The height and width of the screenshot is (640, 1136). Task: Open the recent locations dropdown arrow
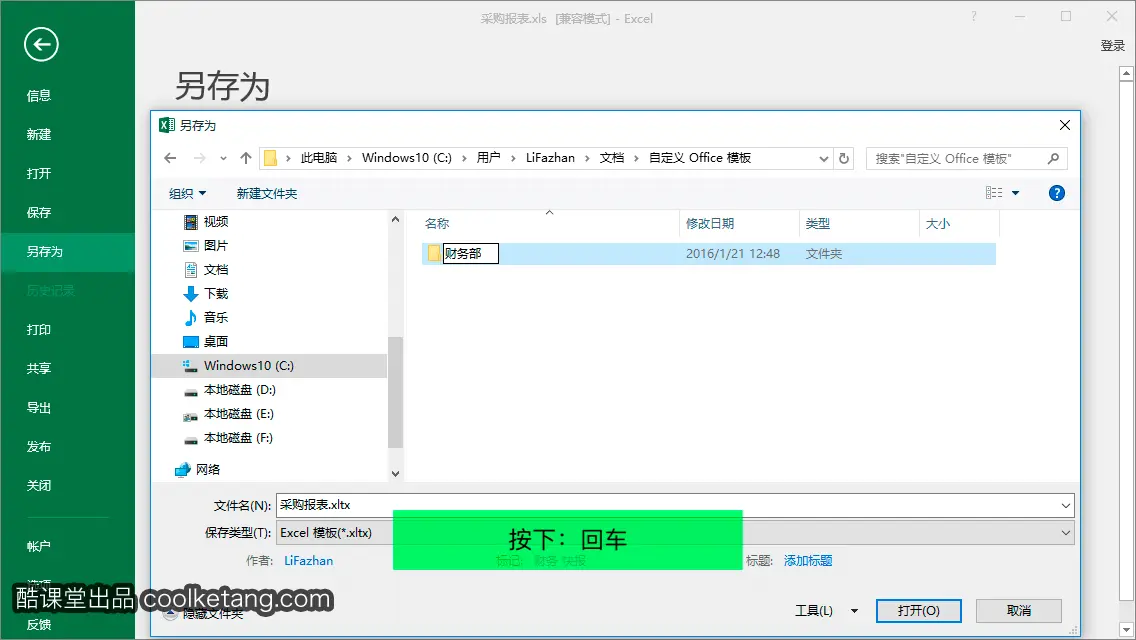(x=223, y=158)
